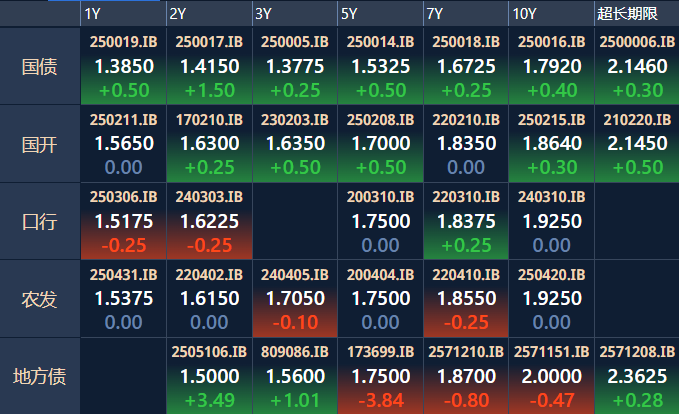Select the 国债 row label

pyautogui.click(x=40, y=66)
